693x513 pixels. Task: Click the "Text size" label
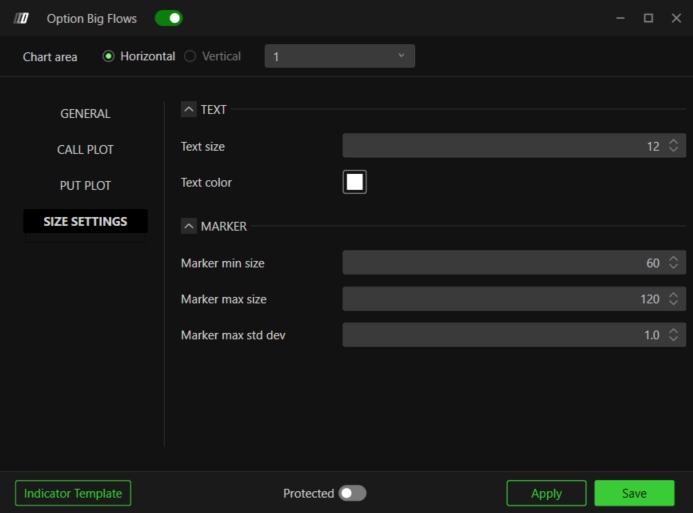point(203,146)
